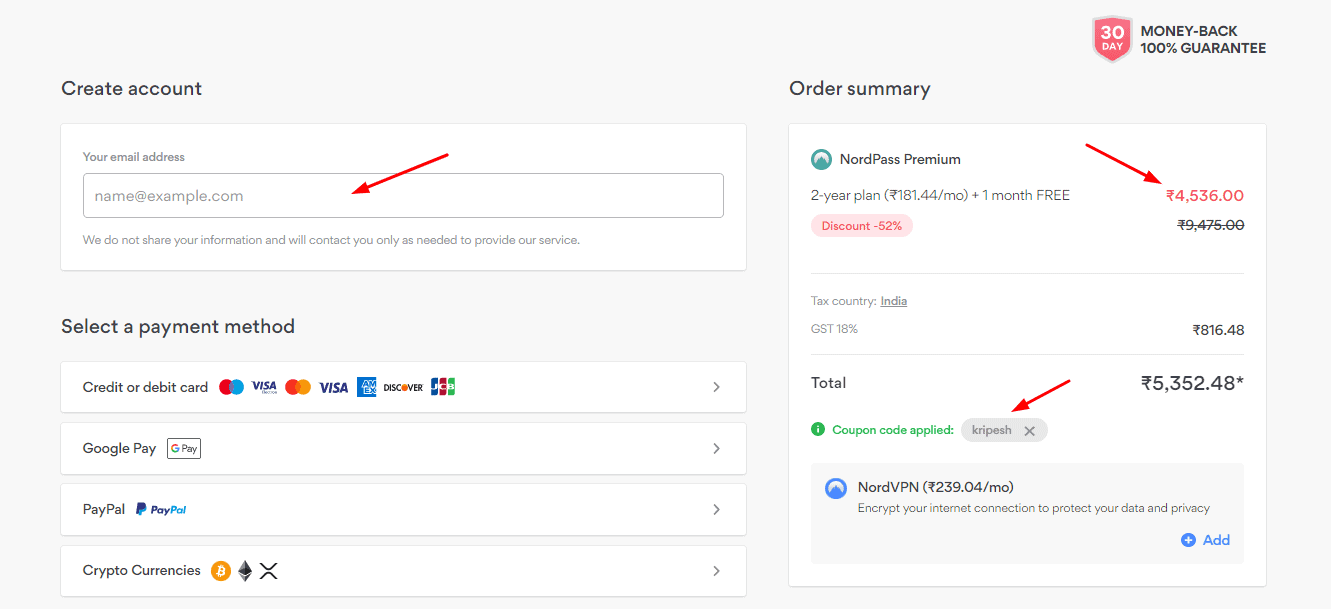Focus the email address input field

click(x=403, y=196)
